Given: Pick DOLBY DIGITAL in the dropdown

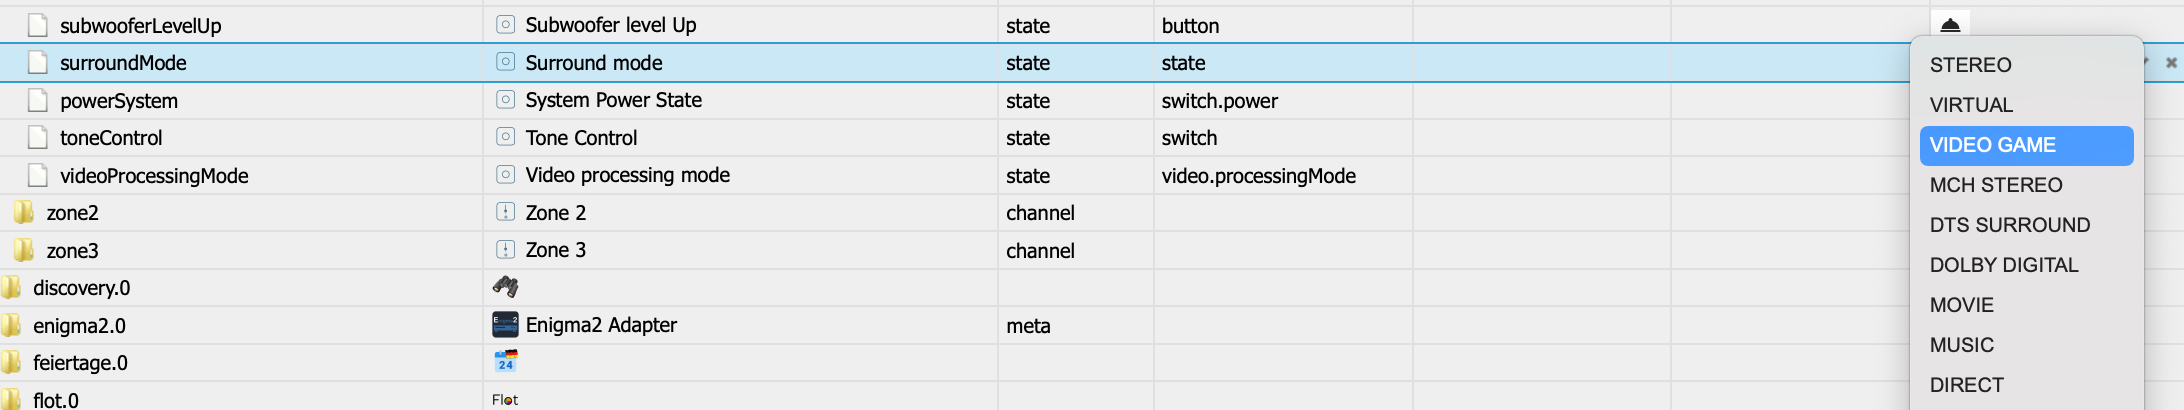Looking at the screenshot, I should (2003, 265).
